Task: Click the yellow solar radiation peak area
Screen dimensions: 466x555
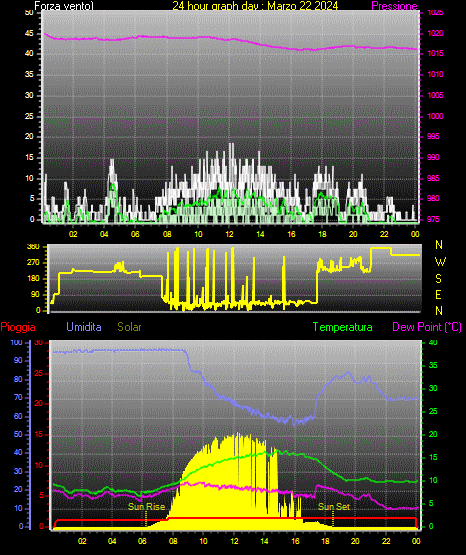Action: click(x=234, y=478)
